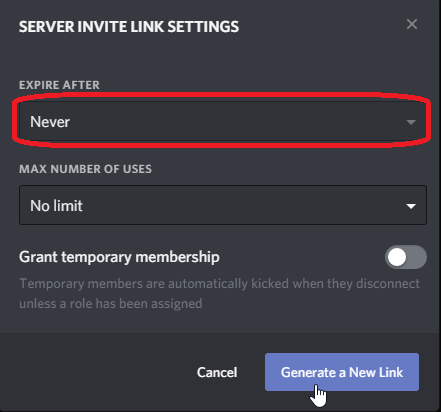Image resolution: width=441 pixels, height=412 pixels.
Task: Close the Server Invite Link Settings dialog
Action: [412, 24]
